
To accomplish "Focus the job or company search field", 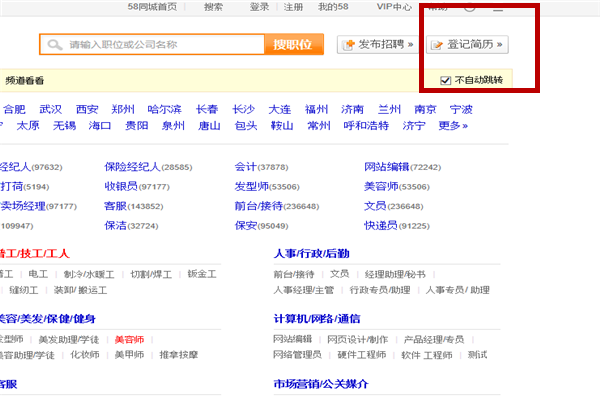I will (152, 44).
